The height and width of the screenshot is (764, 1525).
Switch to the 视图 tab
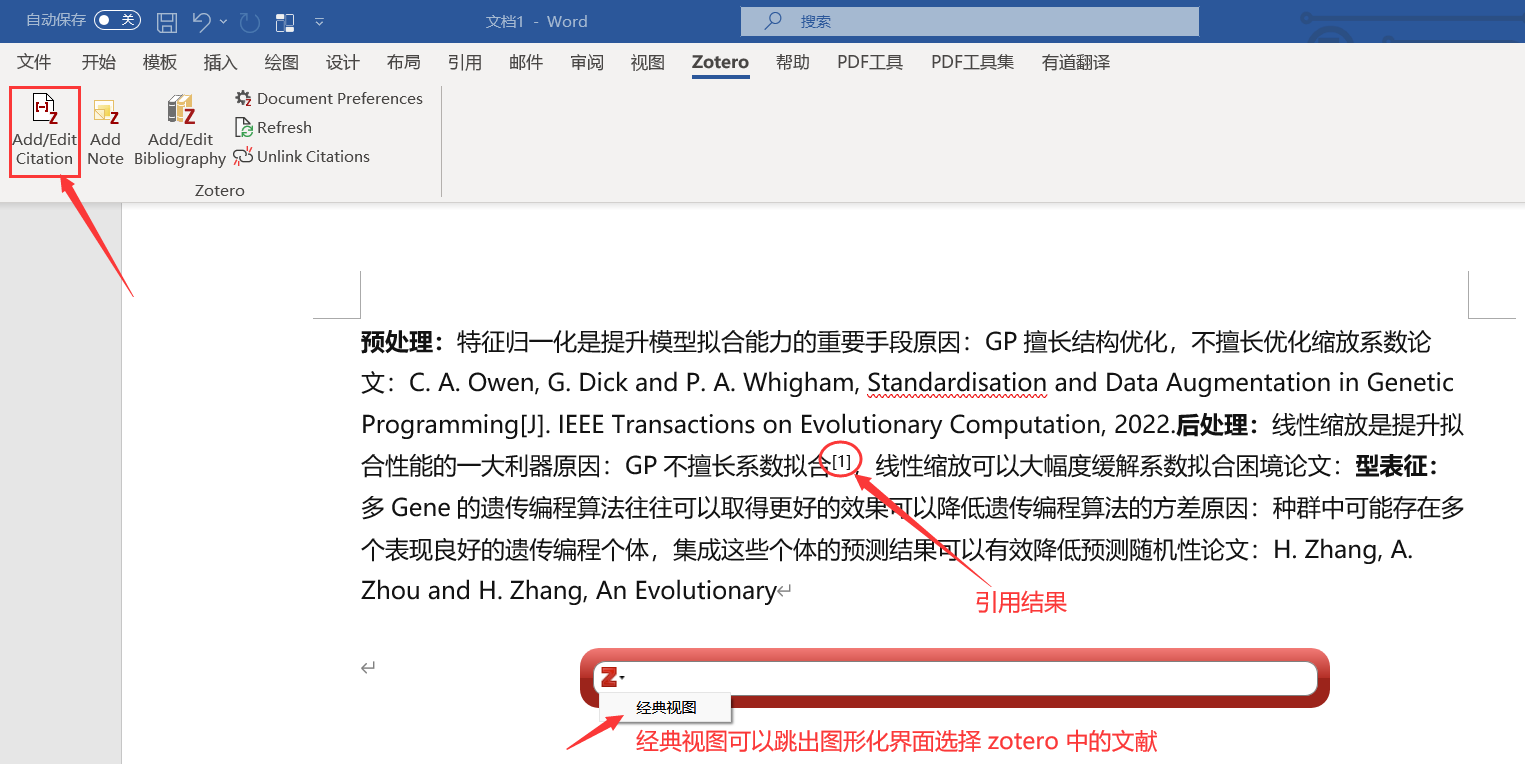(x=648, y=62)
